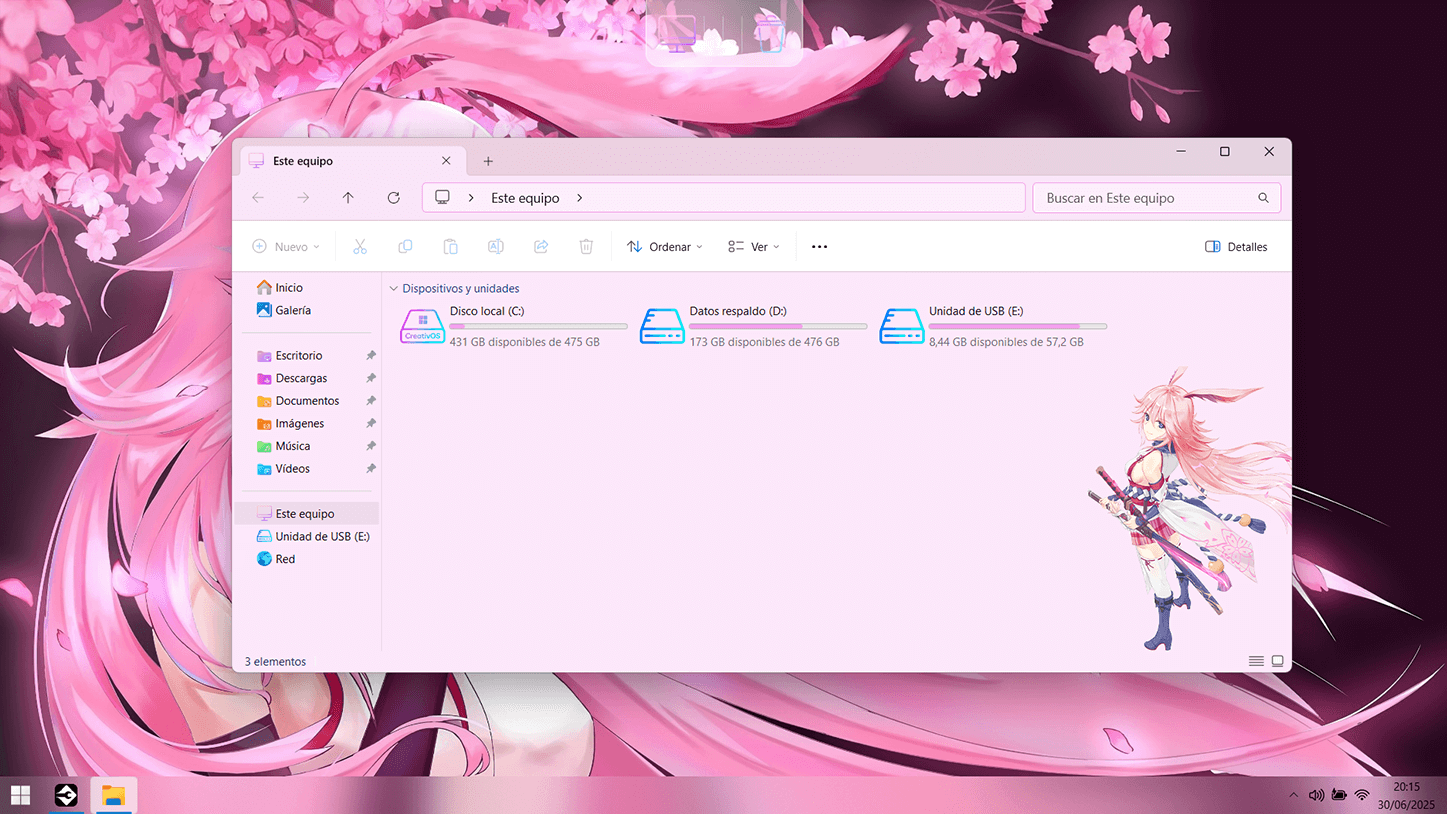Toggle the Detalles pane
Viewport: 1447px width, 814px height.
click(x=1236, y=247)
